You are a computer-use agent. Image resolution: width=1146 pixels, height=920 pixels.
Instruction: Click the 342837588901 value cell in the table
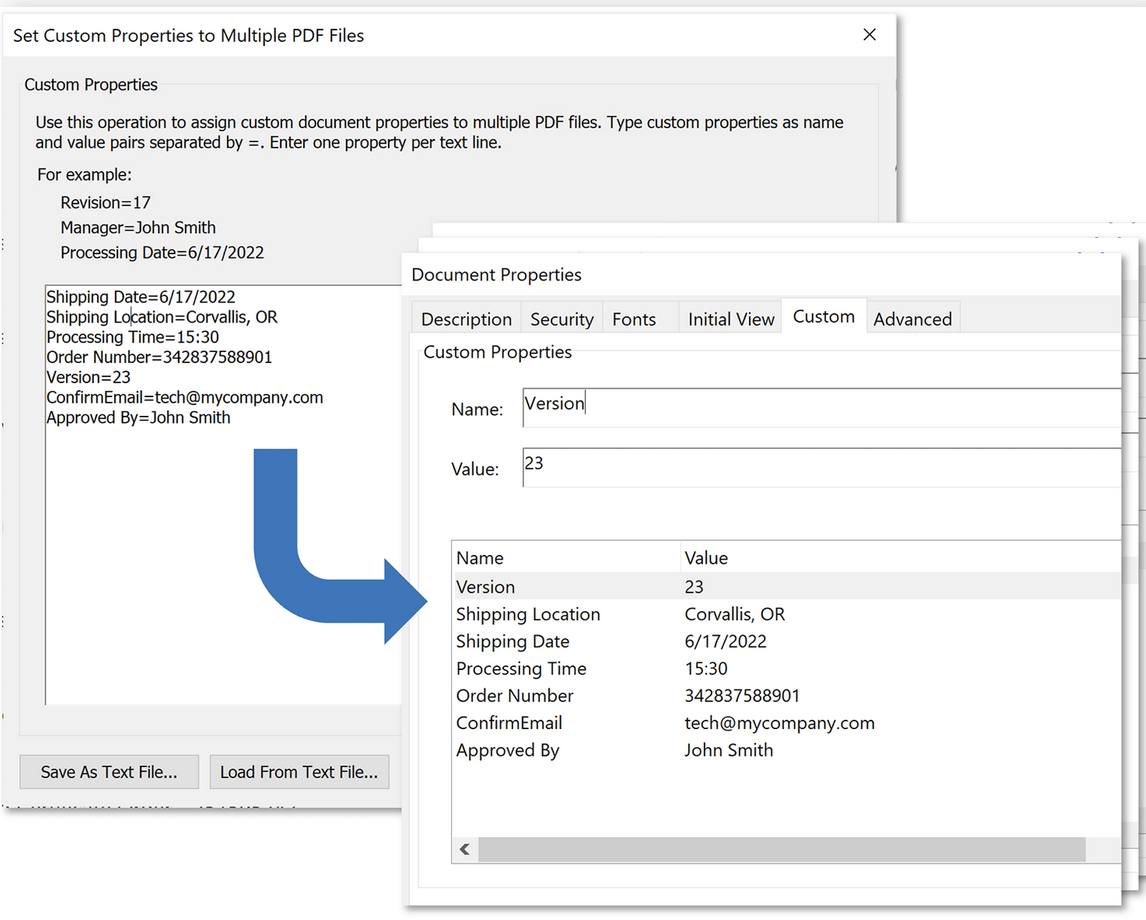[742, 695]
